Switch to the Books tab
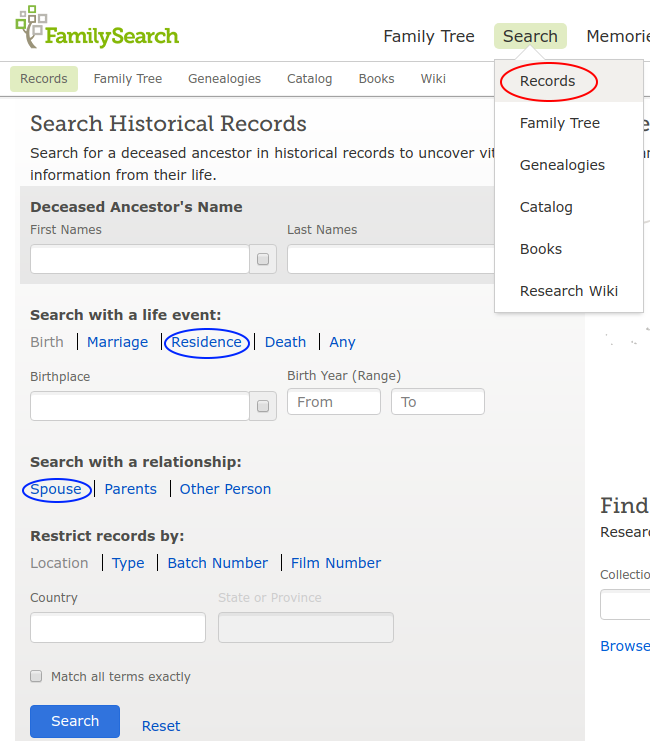The image size is (650, 741). (376, 79)
